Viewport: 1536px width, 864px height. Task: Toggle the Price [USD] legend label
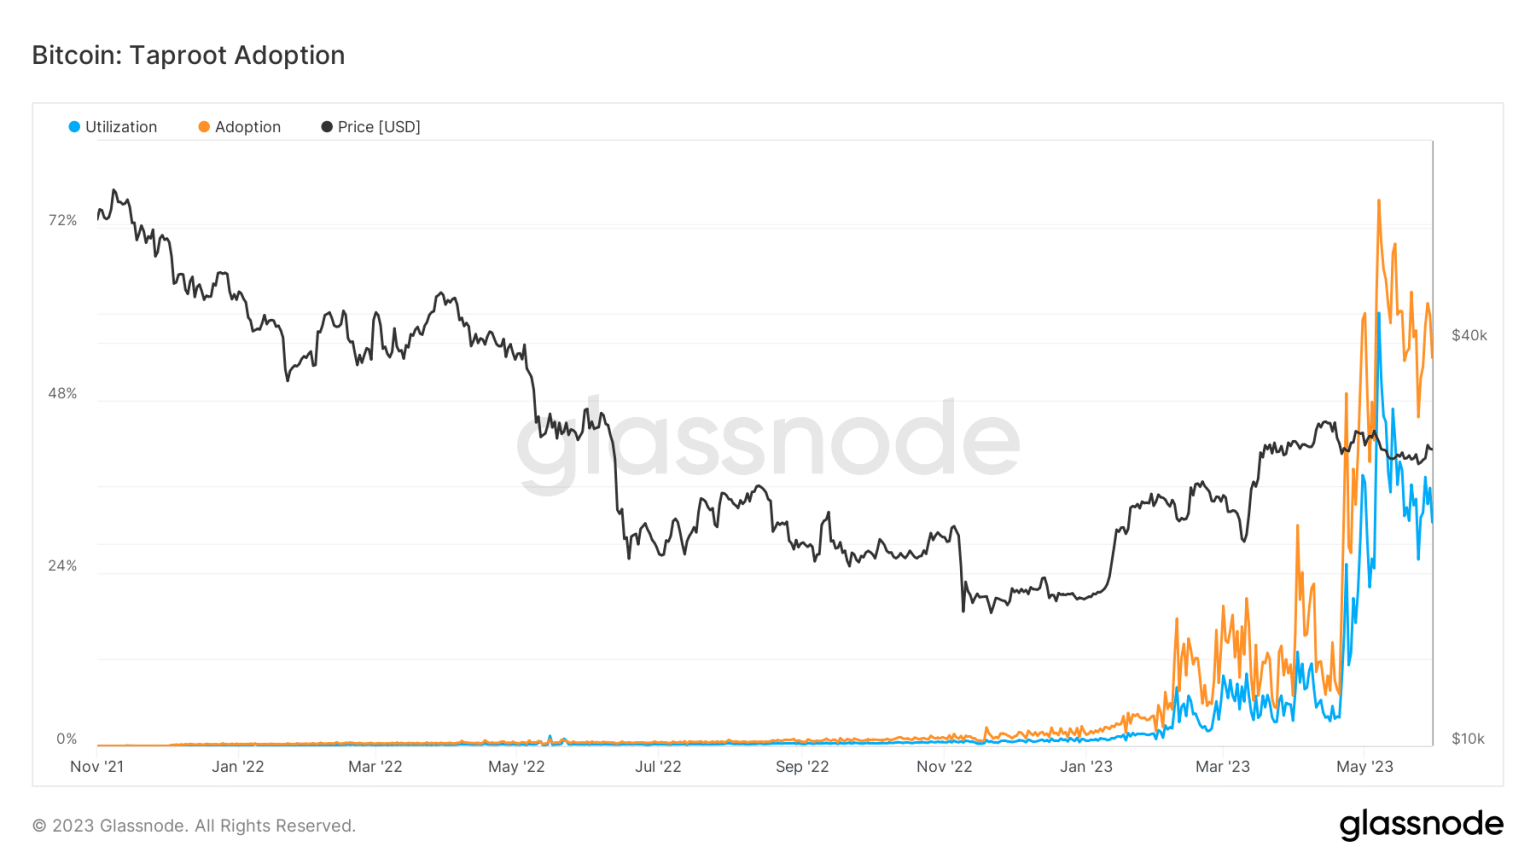[379, 127]
